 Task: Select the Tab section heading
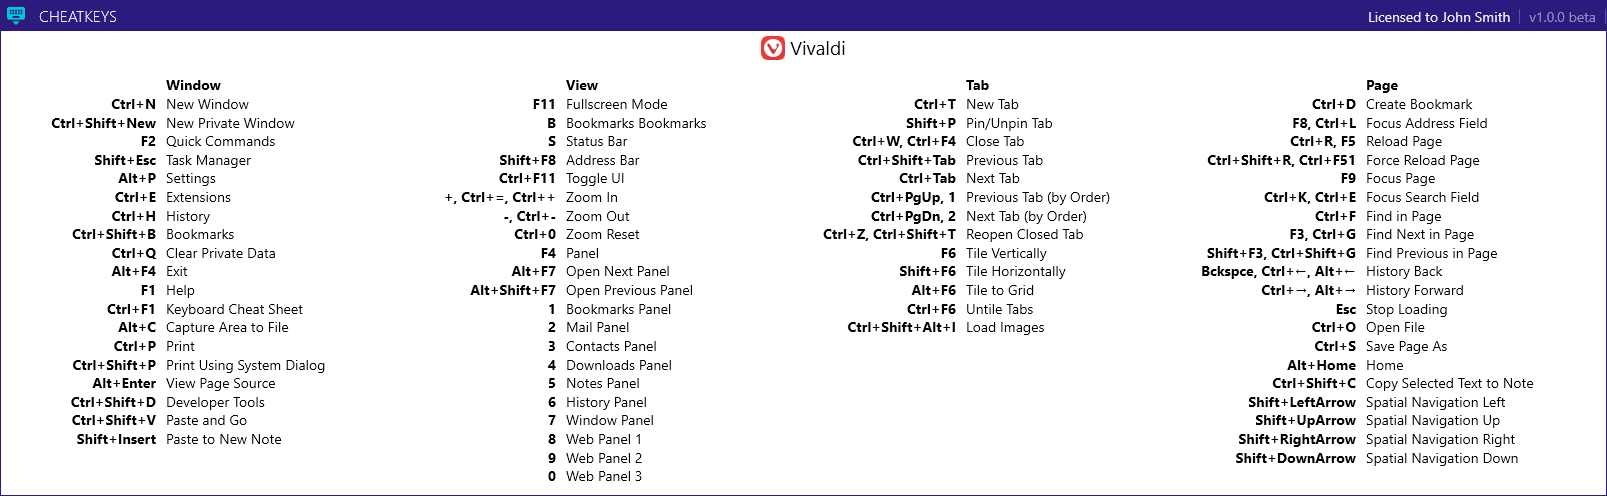[x=977, y=86]
